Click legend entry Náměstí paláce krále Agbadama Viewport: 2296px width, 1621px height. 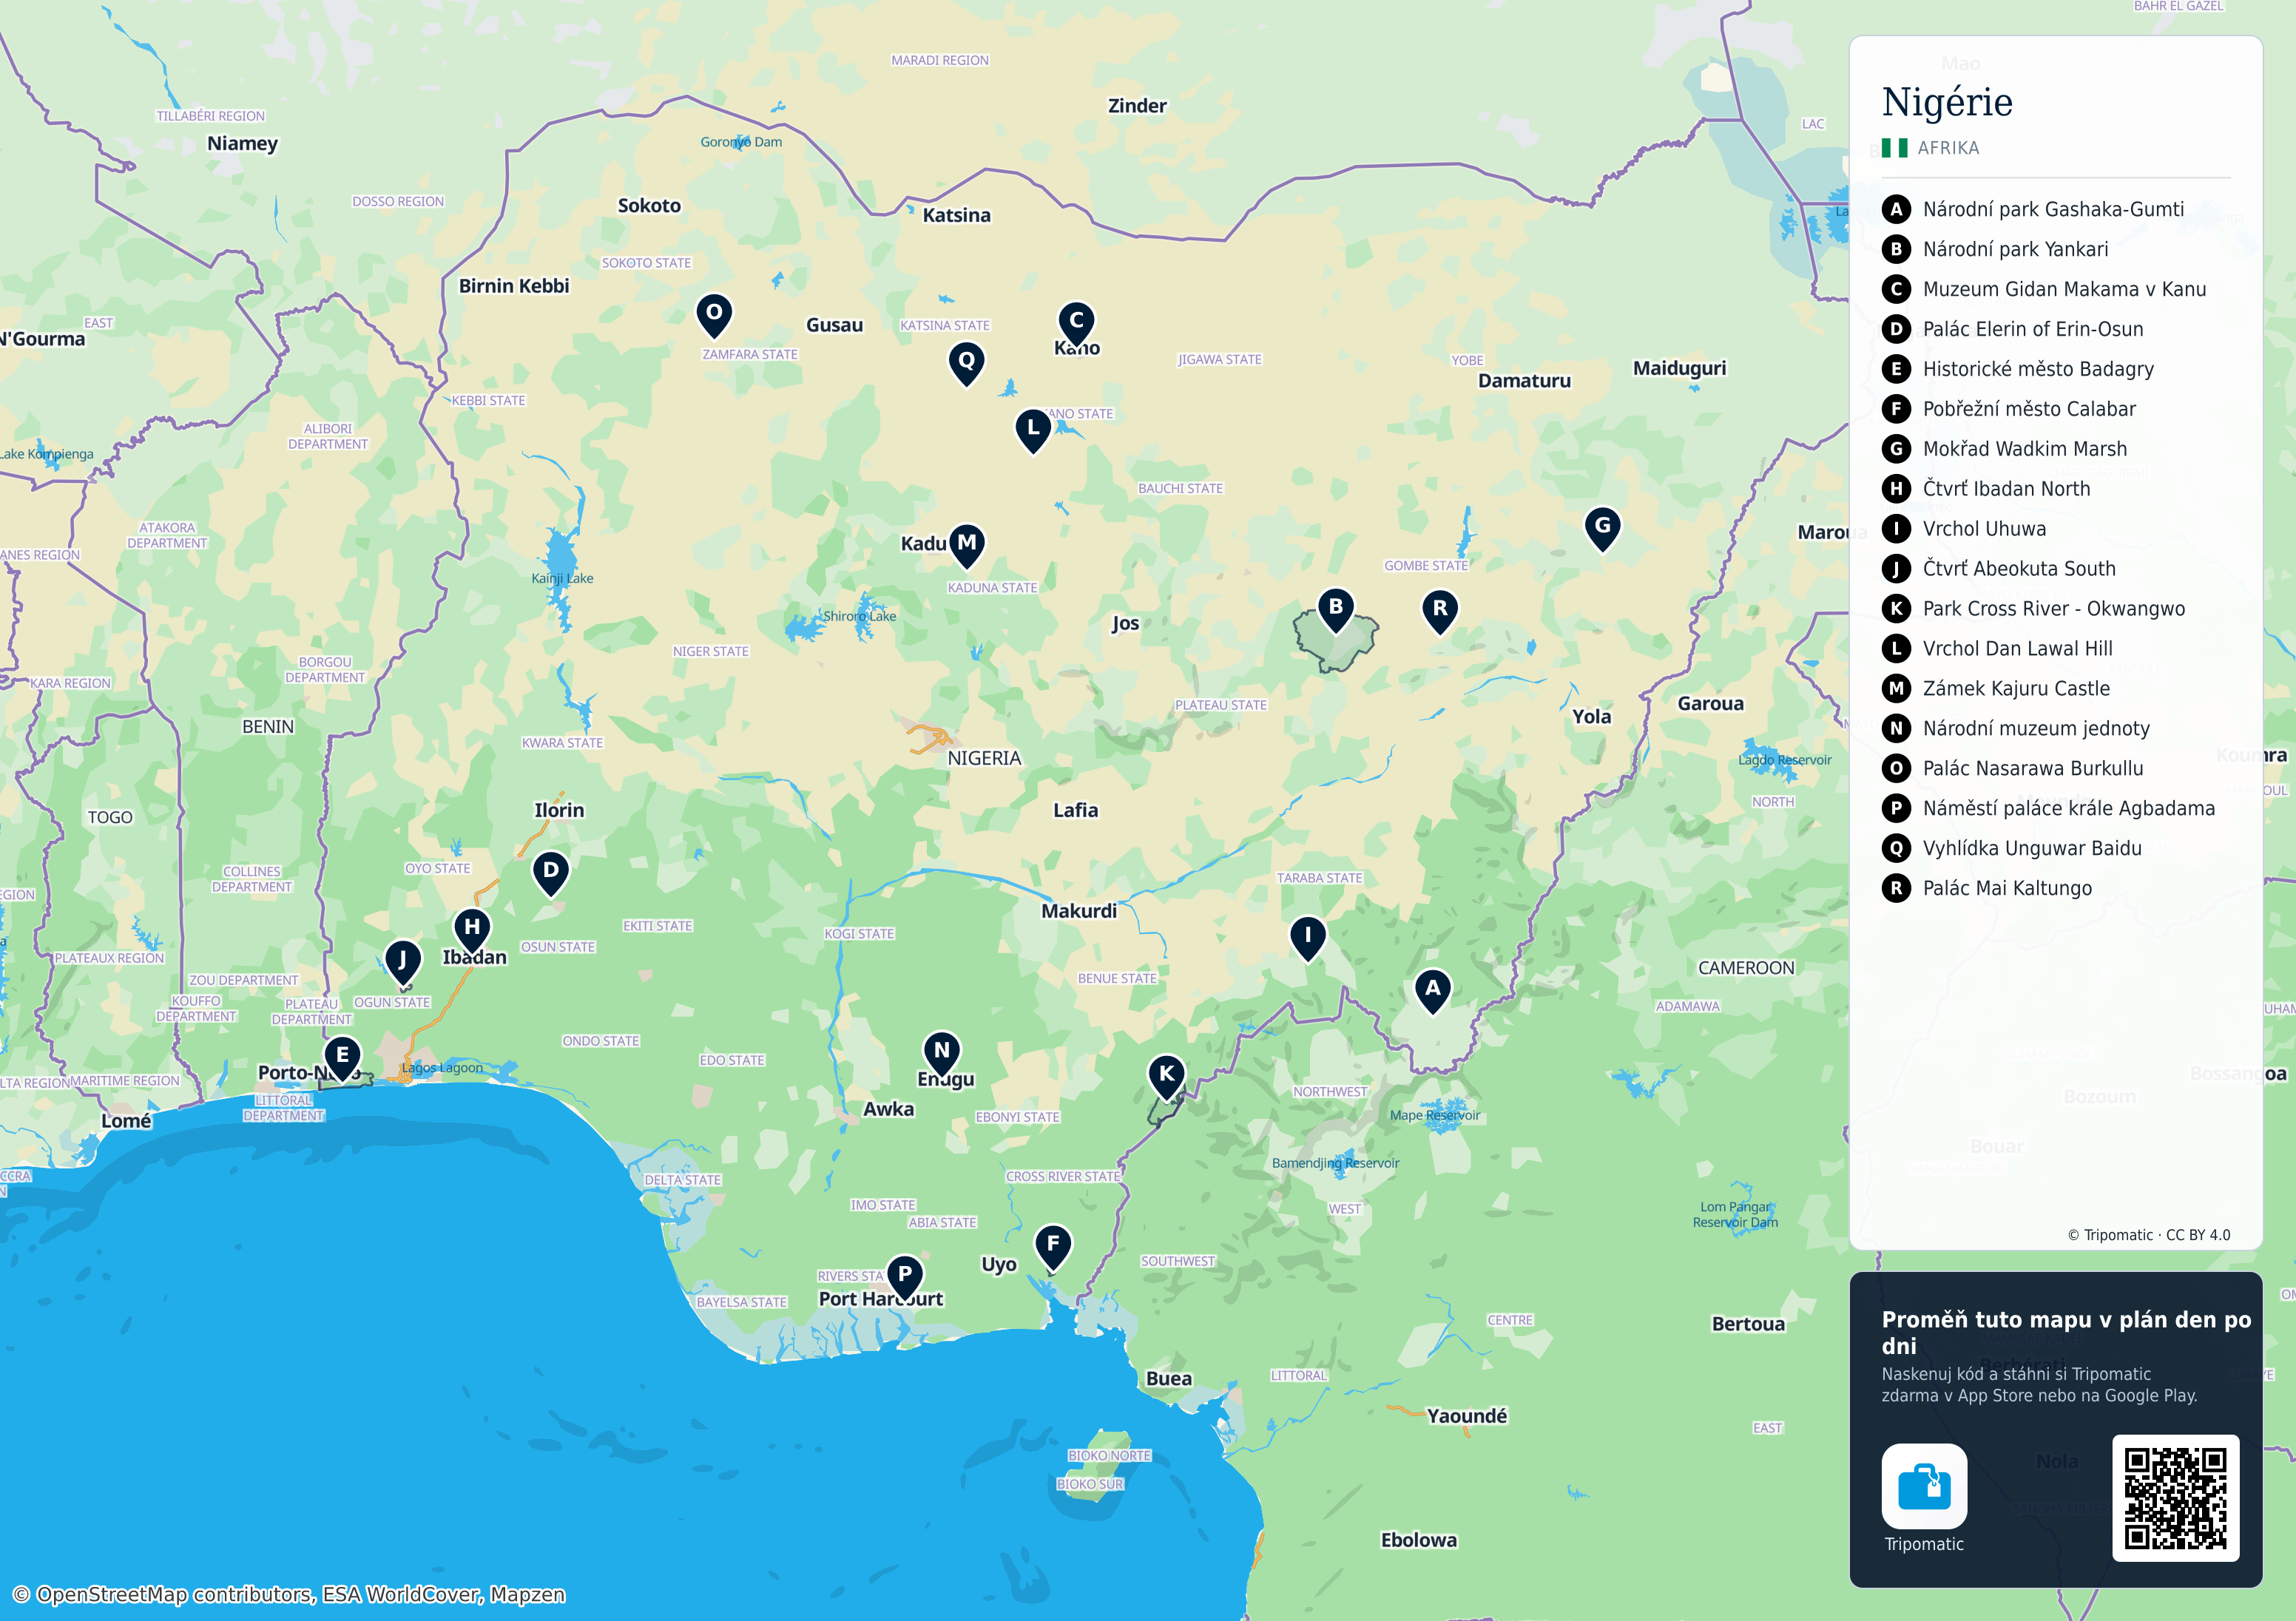[2068, 808]
